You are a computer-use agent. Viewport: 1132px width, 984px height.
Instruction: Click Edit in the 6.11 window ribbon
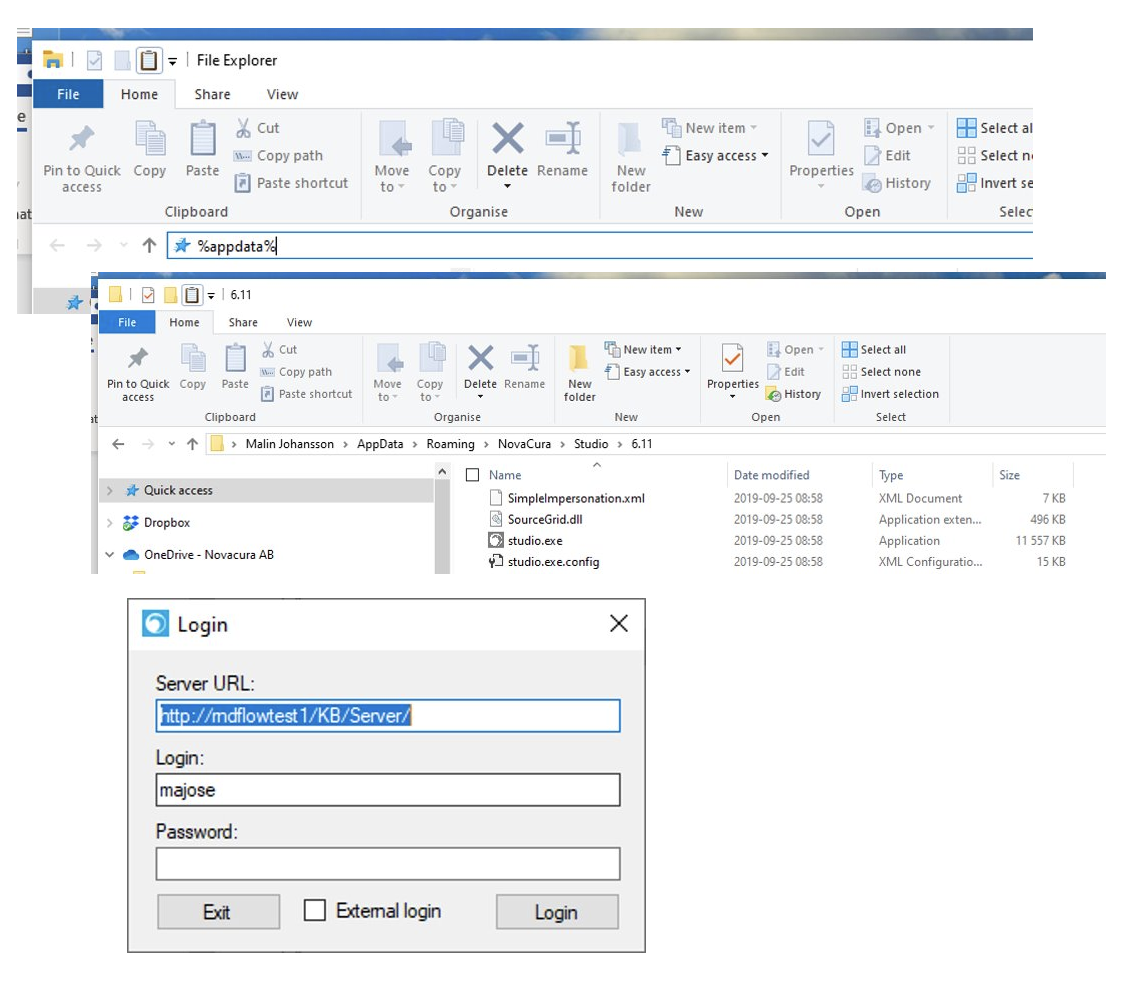click(x=786, y=372)
